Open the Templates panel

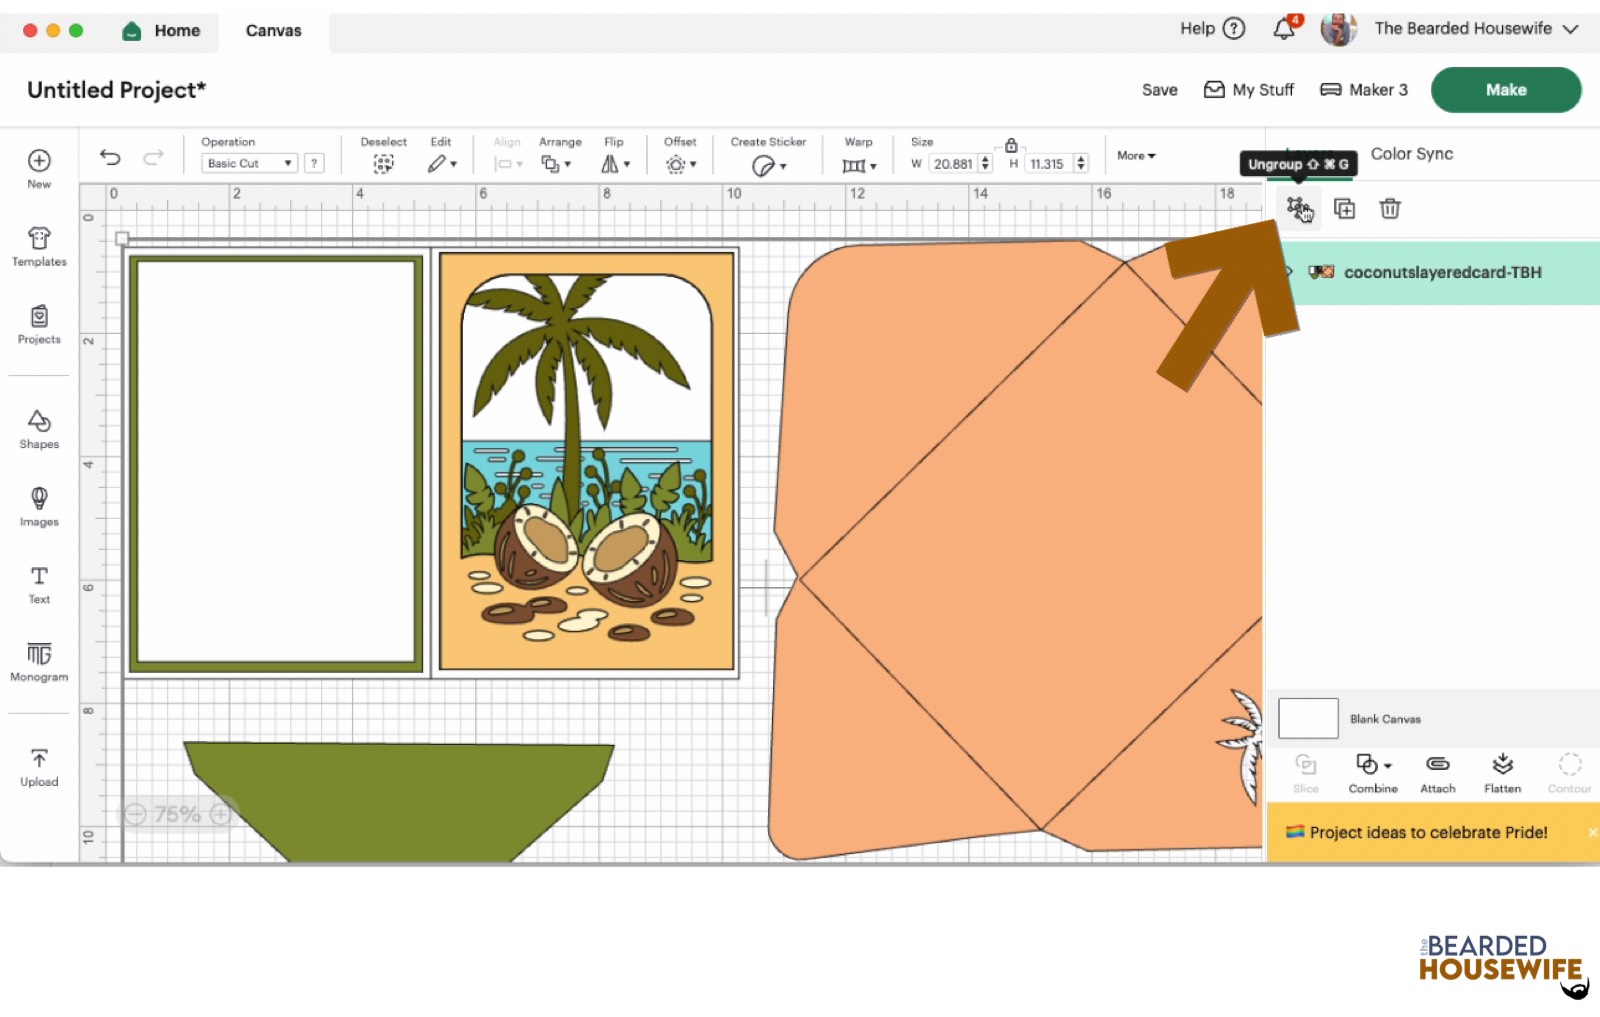click(x=39, y=246)
